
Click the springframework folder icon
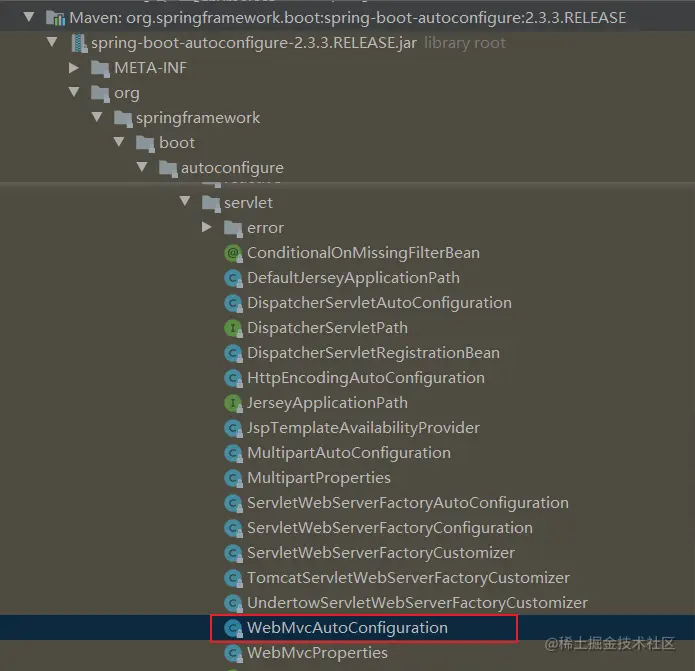coord(123,119)
